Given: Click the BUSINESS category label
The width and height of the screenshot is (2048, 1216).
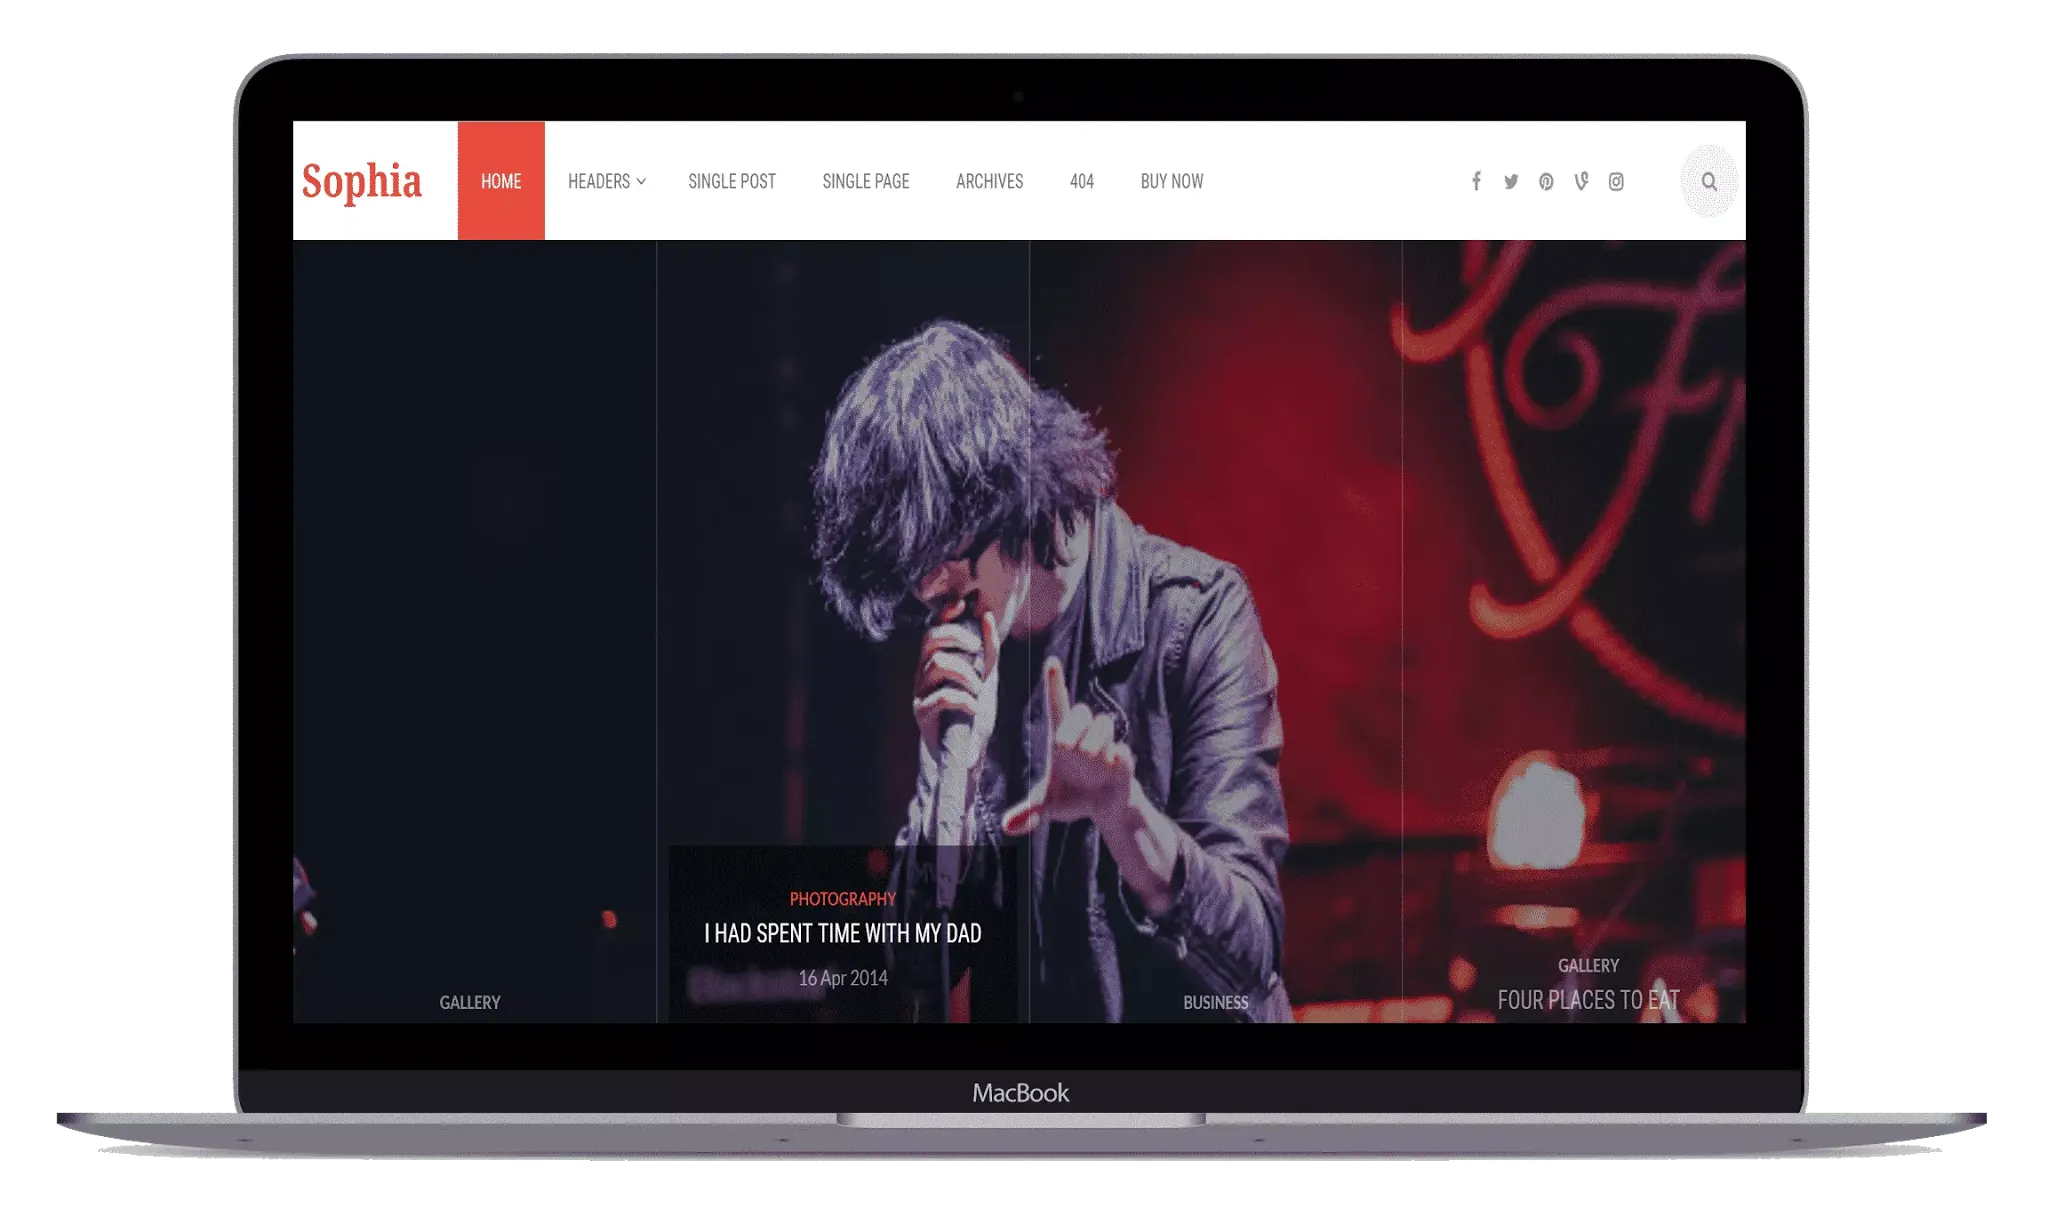Looking at the screenshot, I should point(1216,1002).
